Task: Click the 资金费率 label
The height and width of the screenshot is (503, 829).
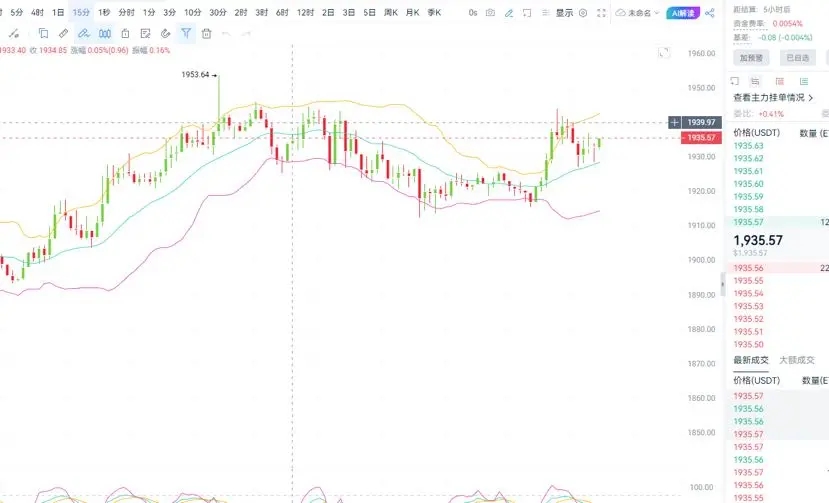Action: click(x=749, y=24)
